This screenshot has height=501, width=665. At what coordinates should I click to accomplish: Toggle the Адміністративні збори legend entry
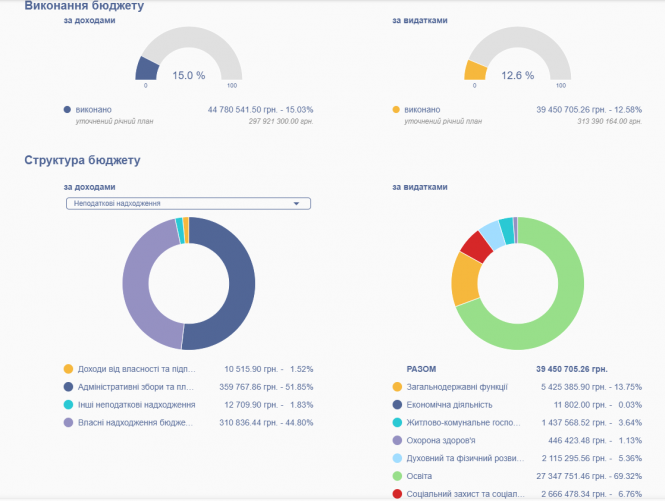tap(134, 386)
